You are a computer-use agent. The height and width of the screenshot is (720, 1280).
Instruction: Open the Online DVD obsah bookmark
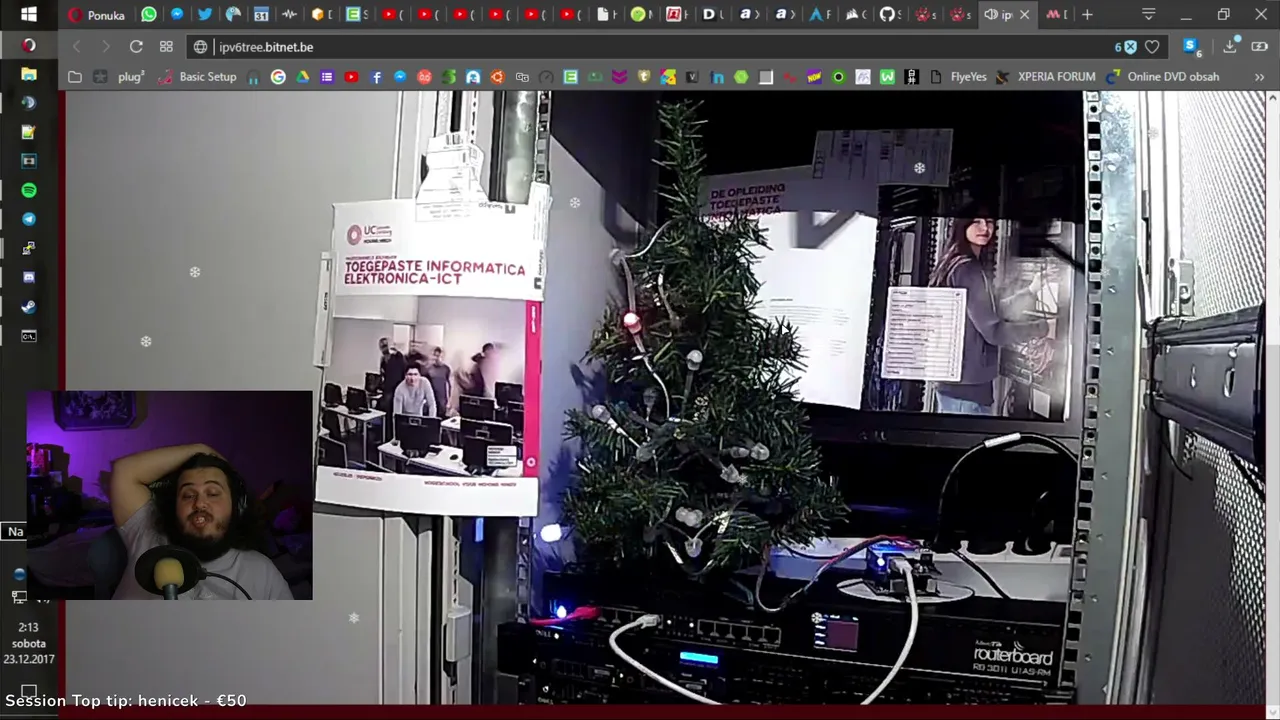click(1163, 77)
